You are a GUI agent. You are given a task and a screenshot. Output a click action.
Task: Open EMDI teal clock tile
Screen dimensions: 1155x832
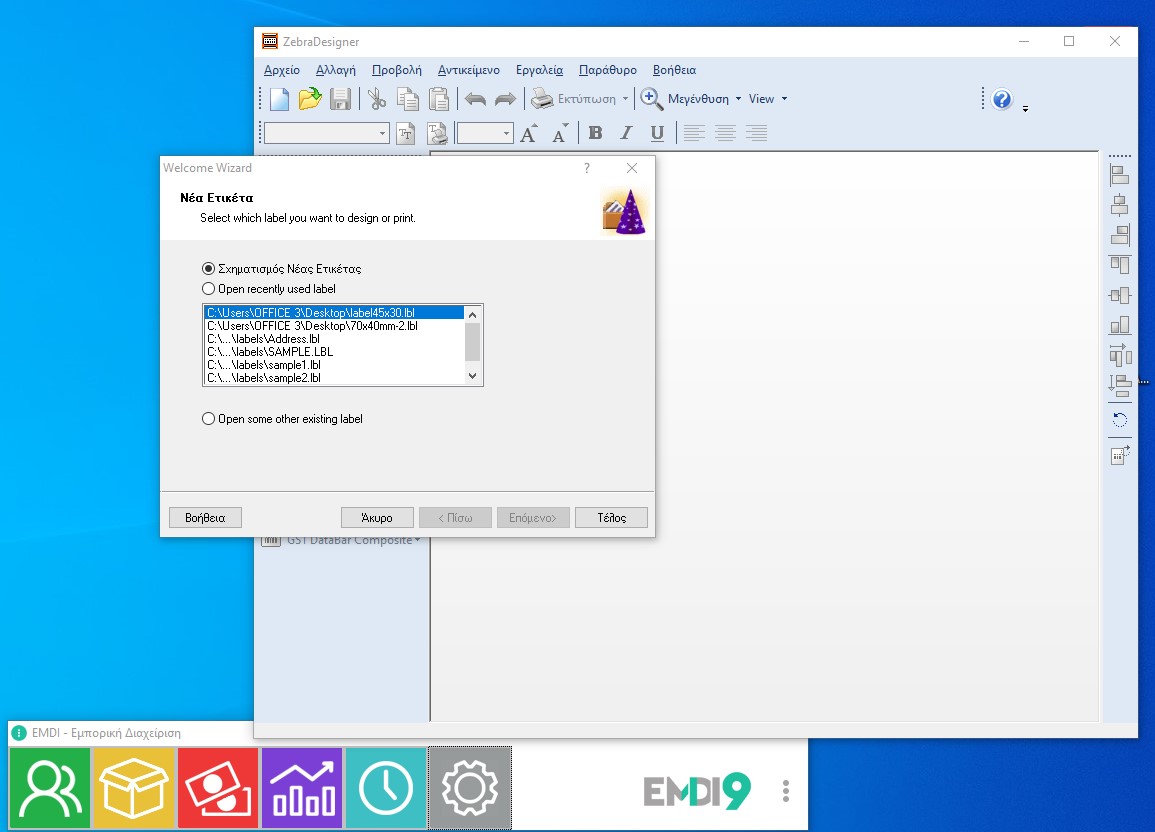386,789
